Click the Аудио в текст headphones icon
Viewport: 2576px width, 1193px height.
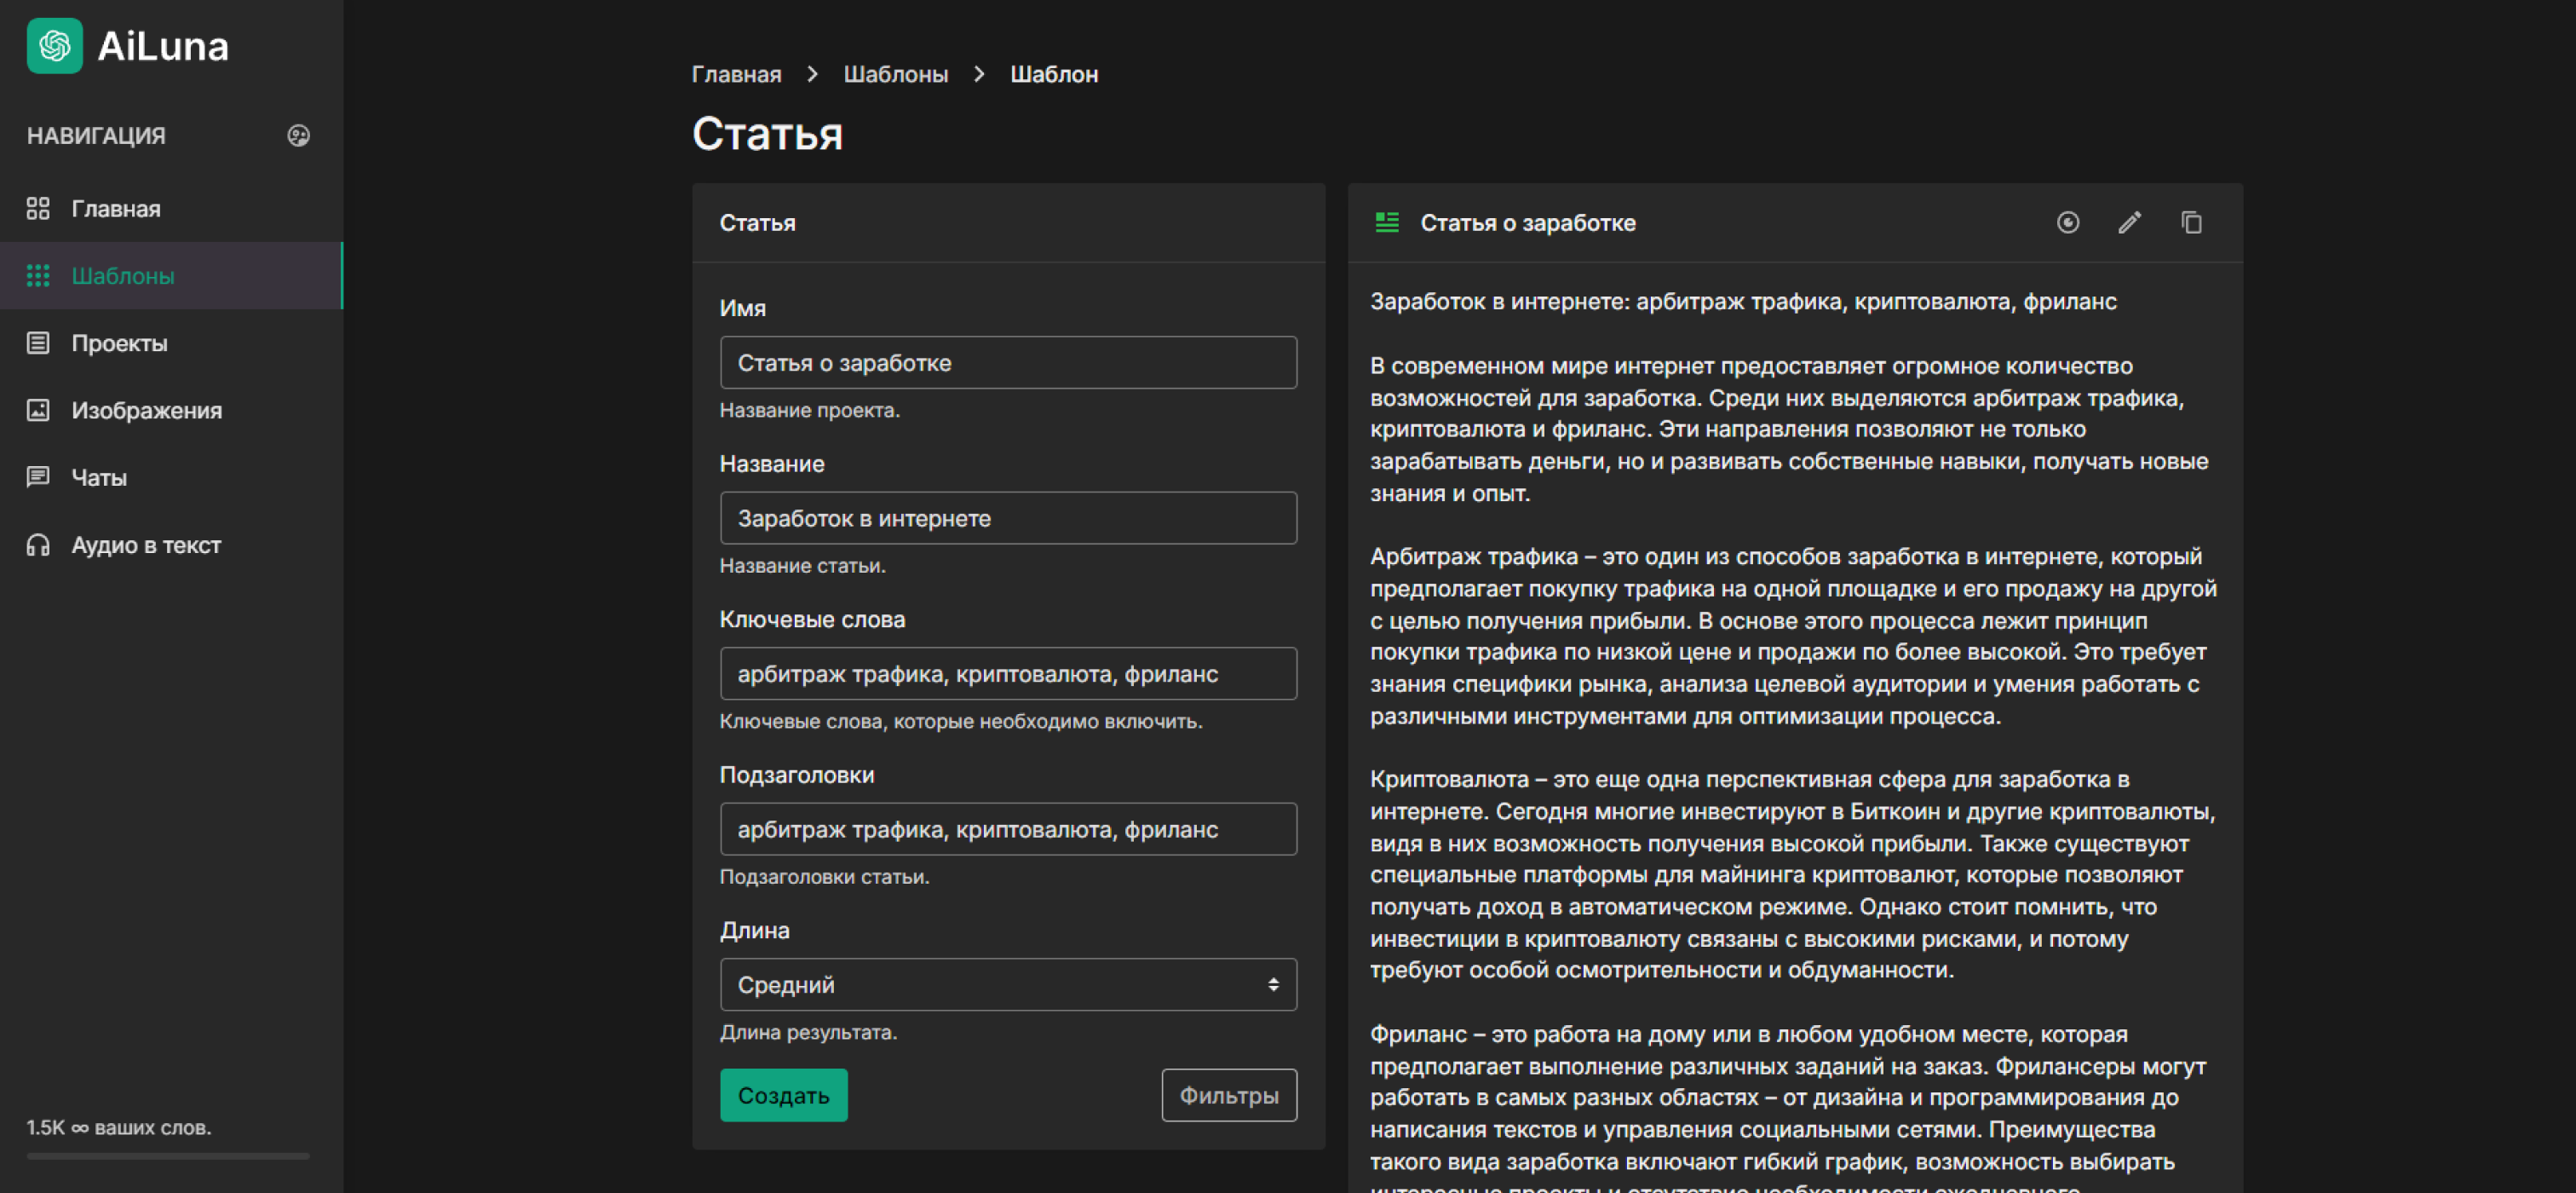(x=39, y=544)
